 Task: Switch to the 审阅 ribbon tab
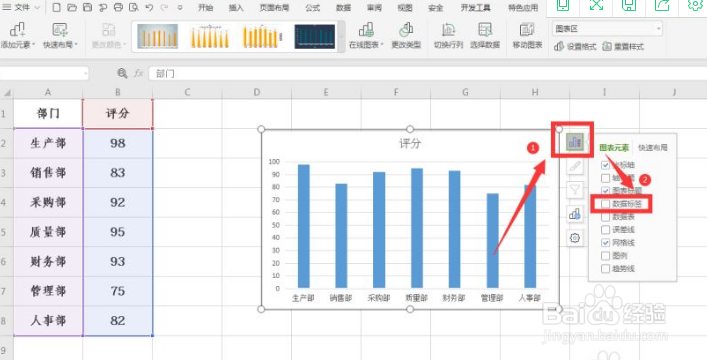374,8
